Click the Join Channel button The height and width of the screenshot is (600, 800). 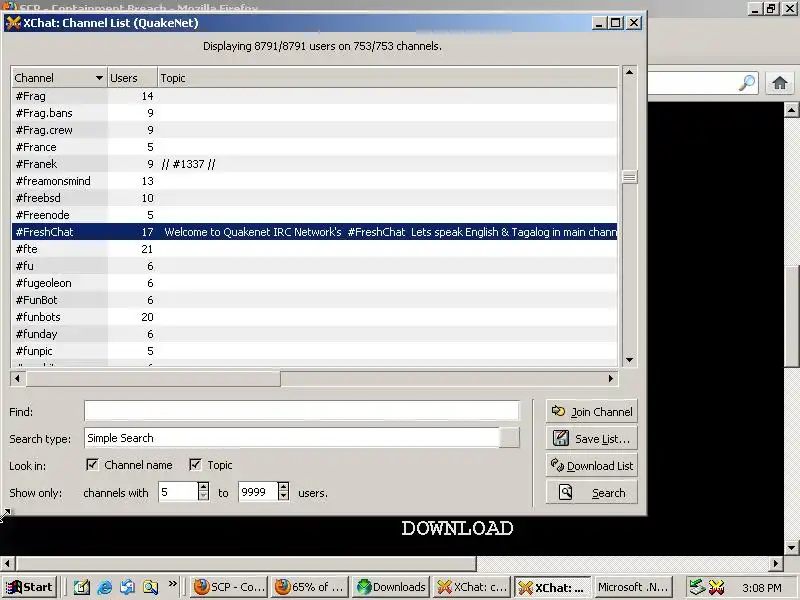[592, 411]
